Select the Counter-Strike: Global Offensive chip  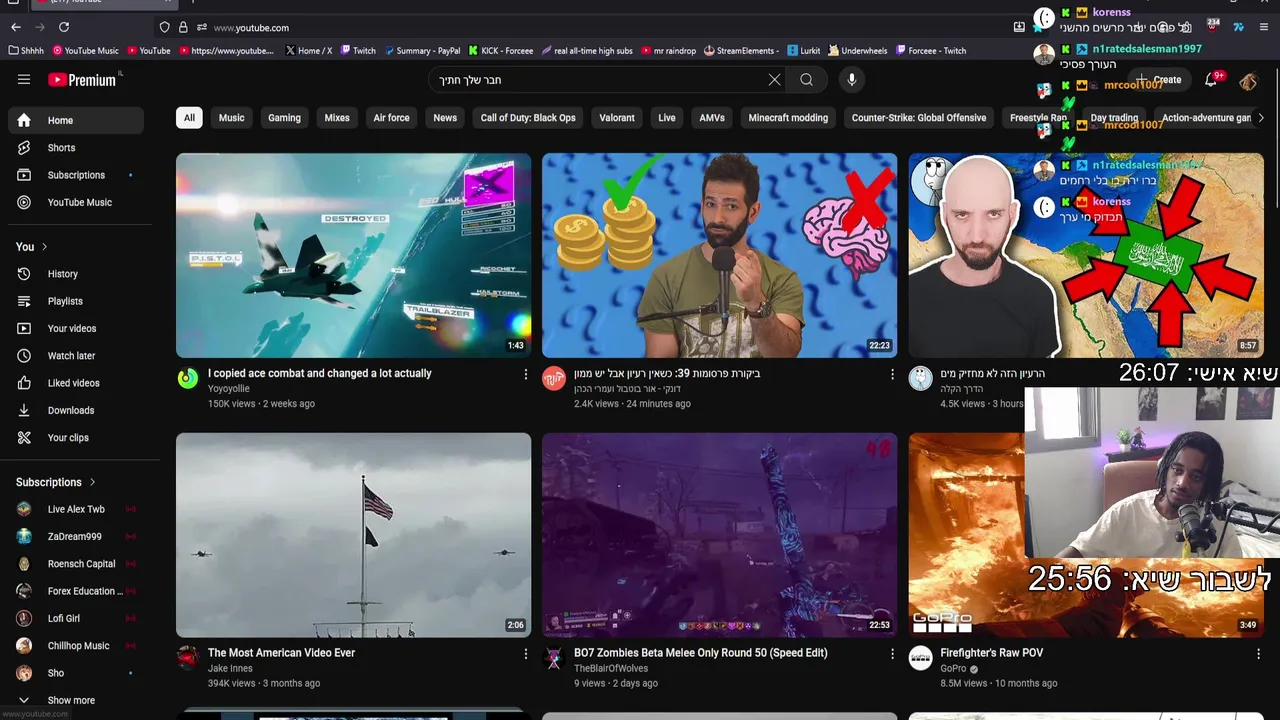click(919, 118)
